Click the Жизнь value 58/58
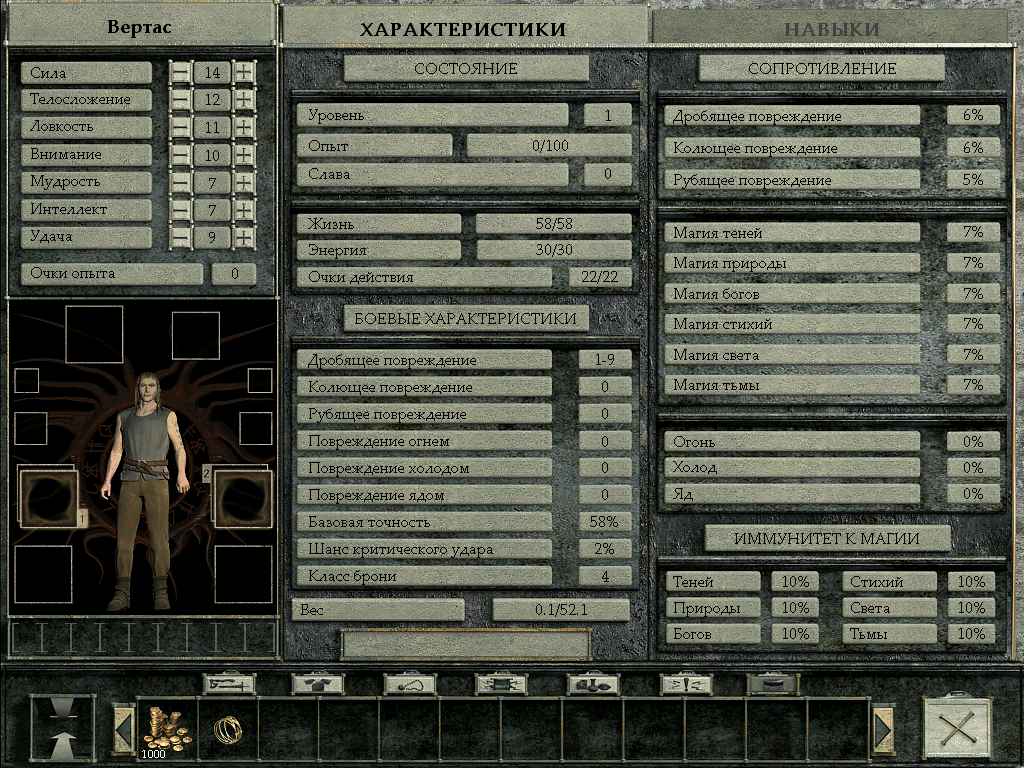Image resolution: width=1024 pixels, height=768 pixels. coord(553,223)
